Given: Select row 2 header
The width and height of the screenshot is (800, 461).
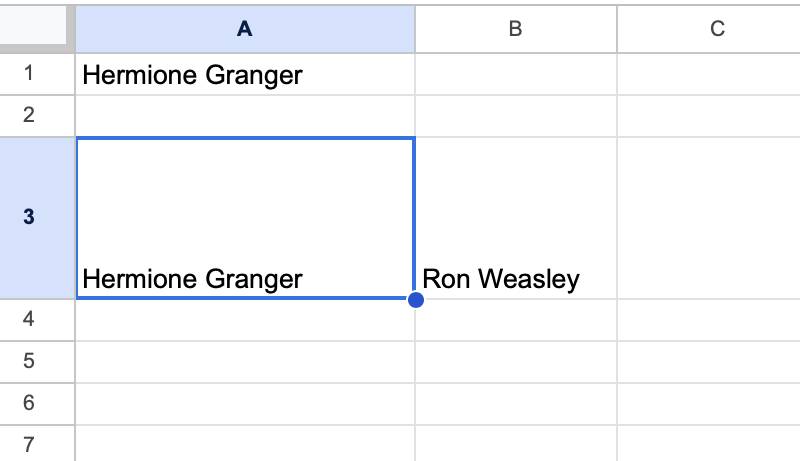Looking at the screenshot, I should click(28, 116).
